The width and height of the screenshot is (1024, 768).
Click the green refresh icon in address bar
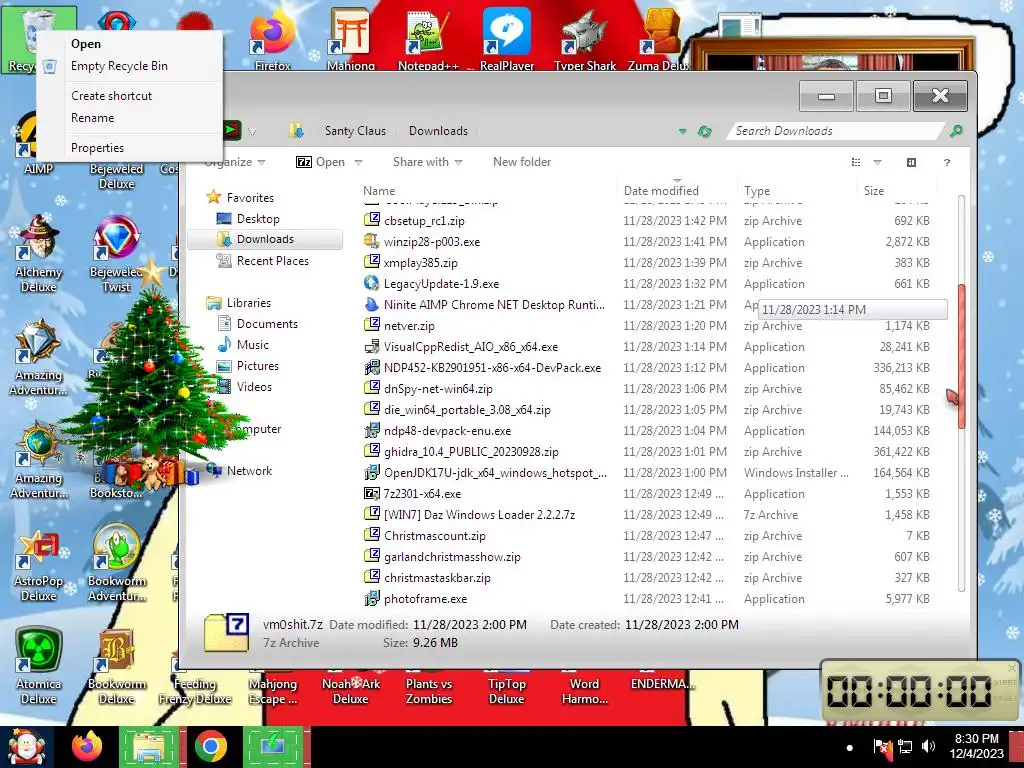[704, 131]
